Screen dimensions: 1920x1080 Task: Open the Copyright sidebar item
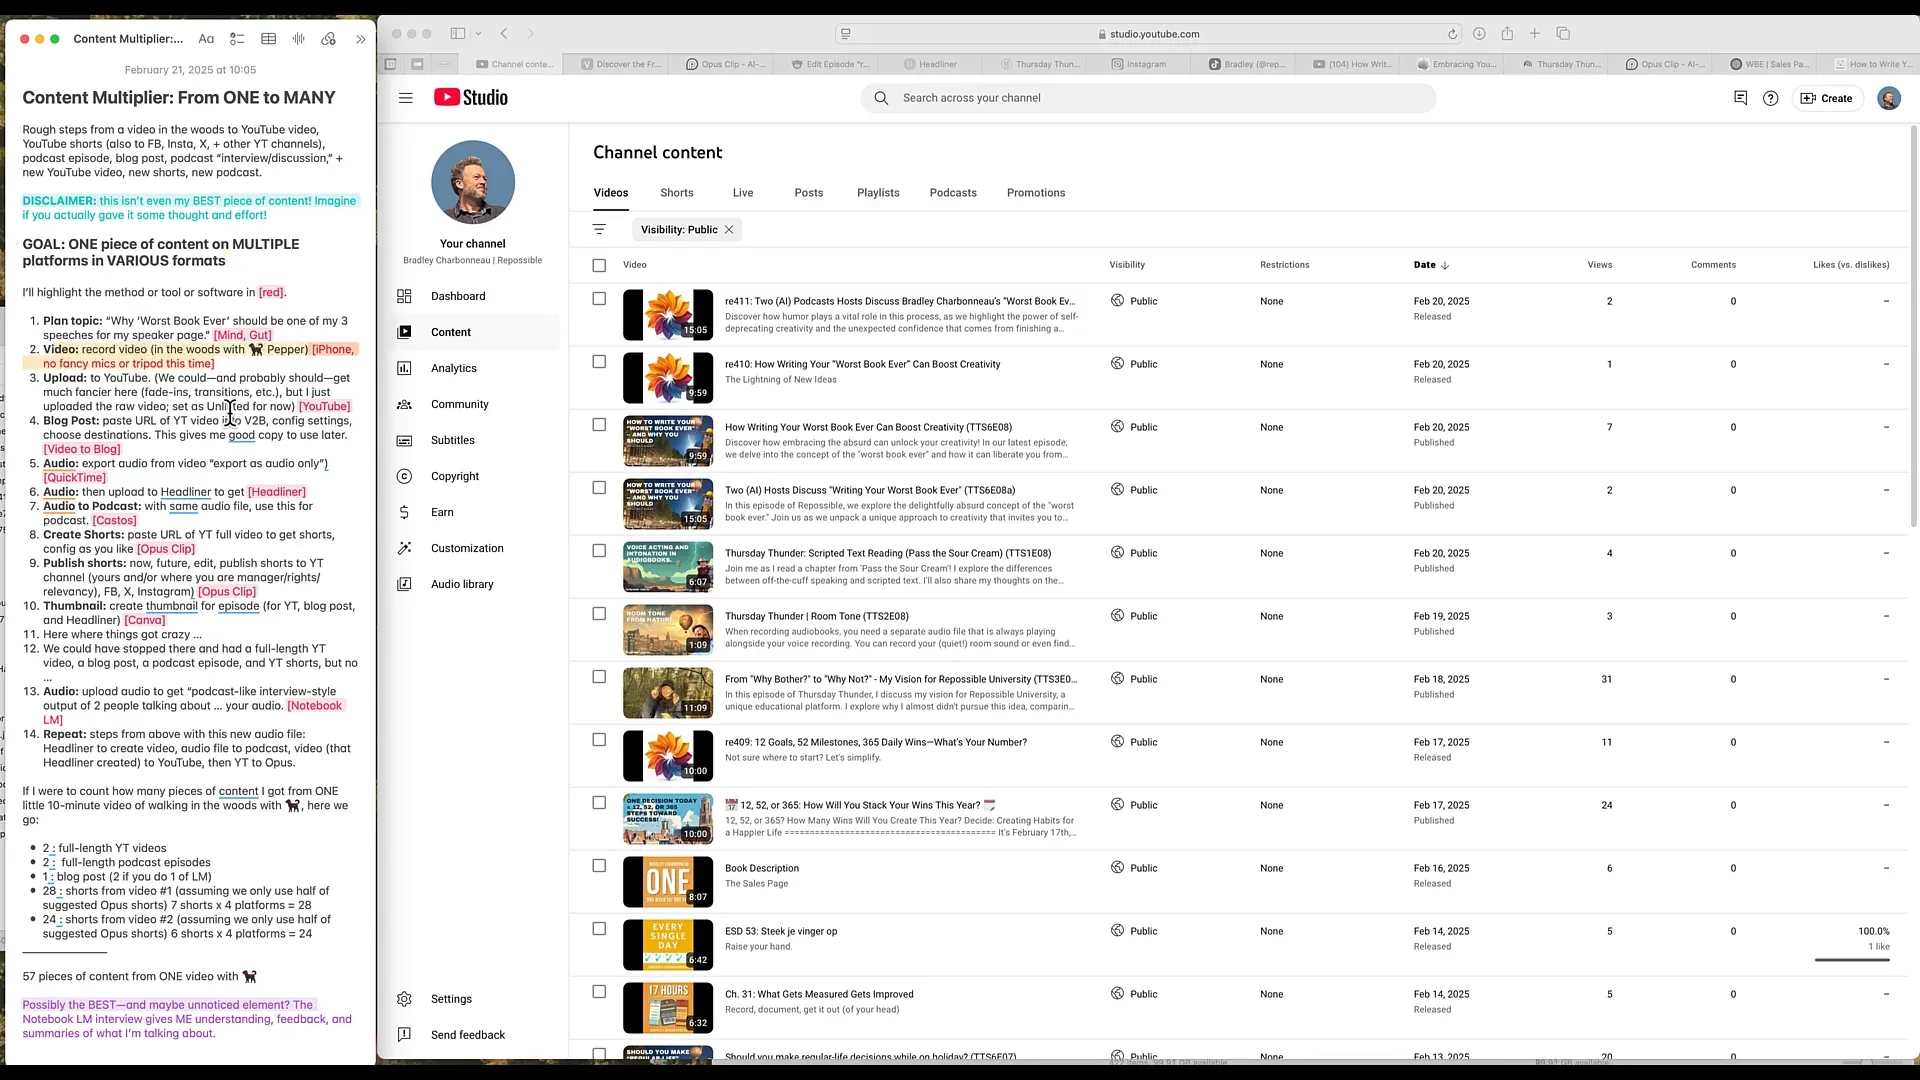[454, 476]
